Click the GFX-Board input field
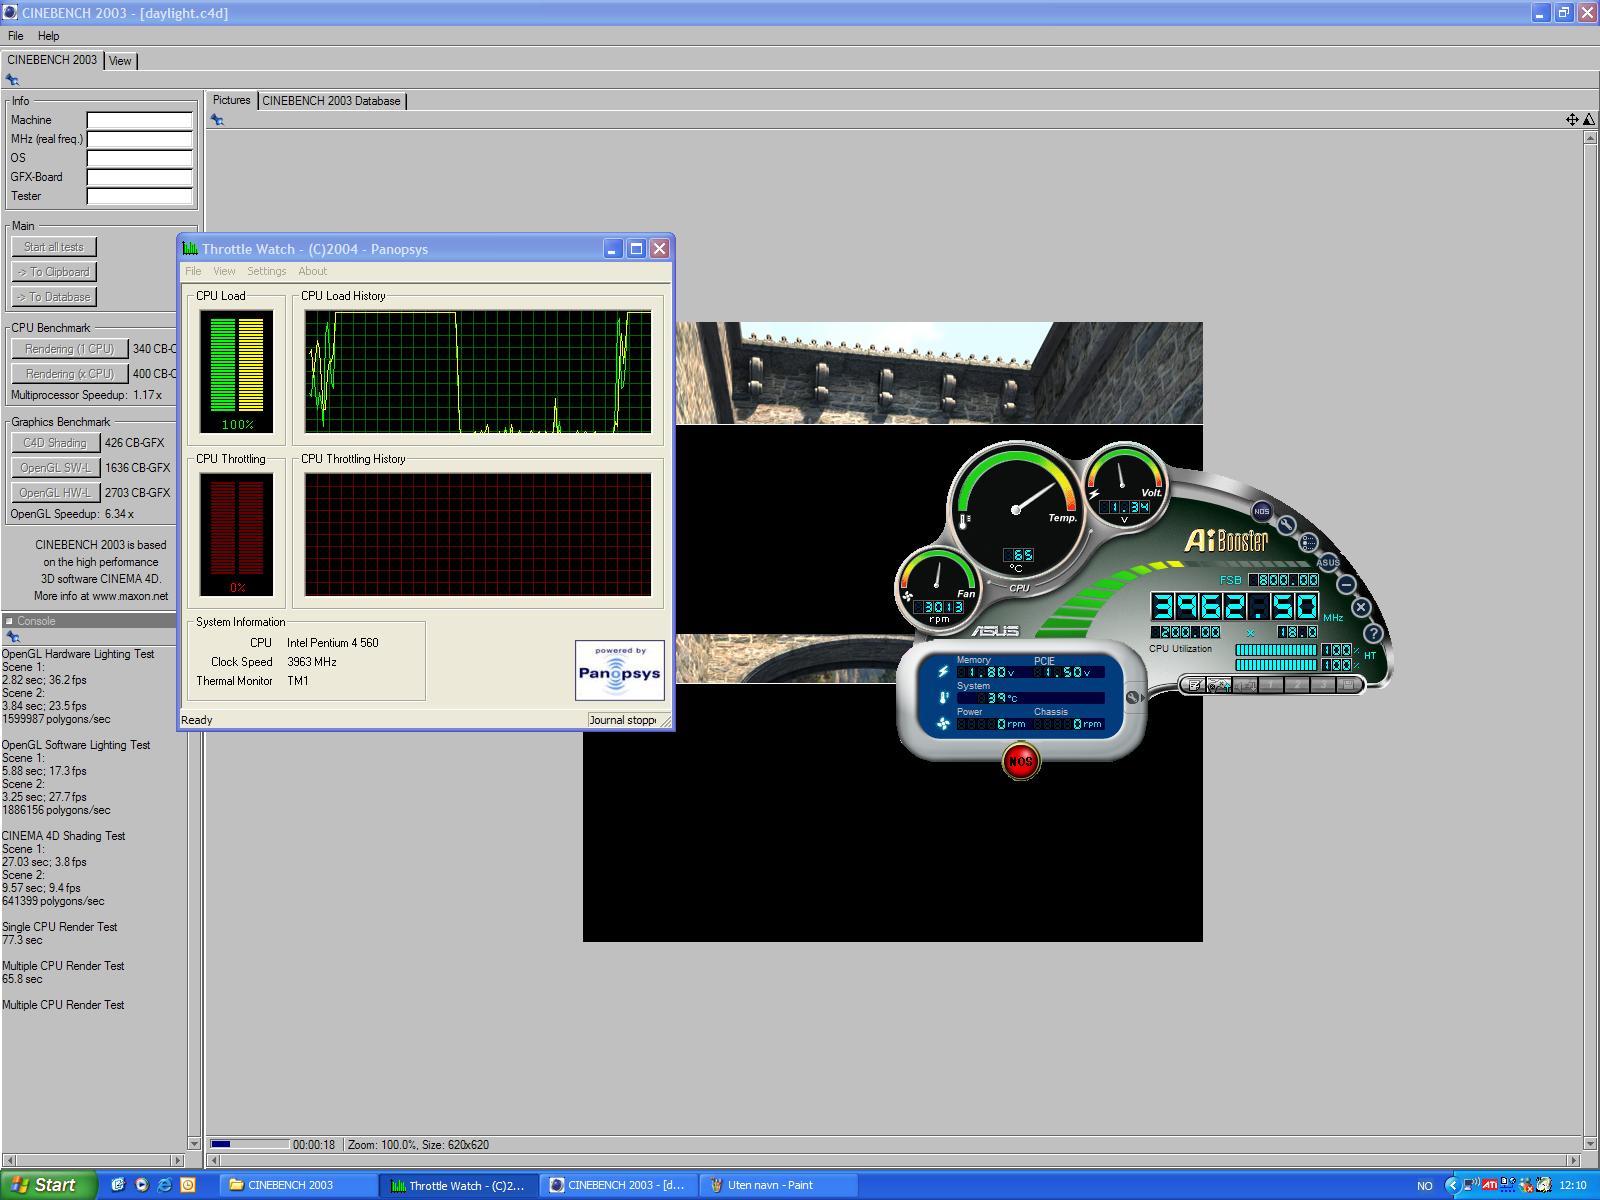The image size is (1600, 1200). (x=139, y=177)
